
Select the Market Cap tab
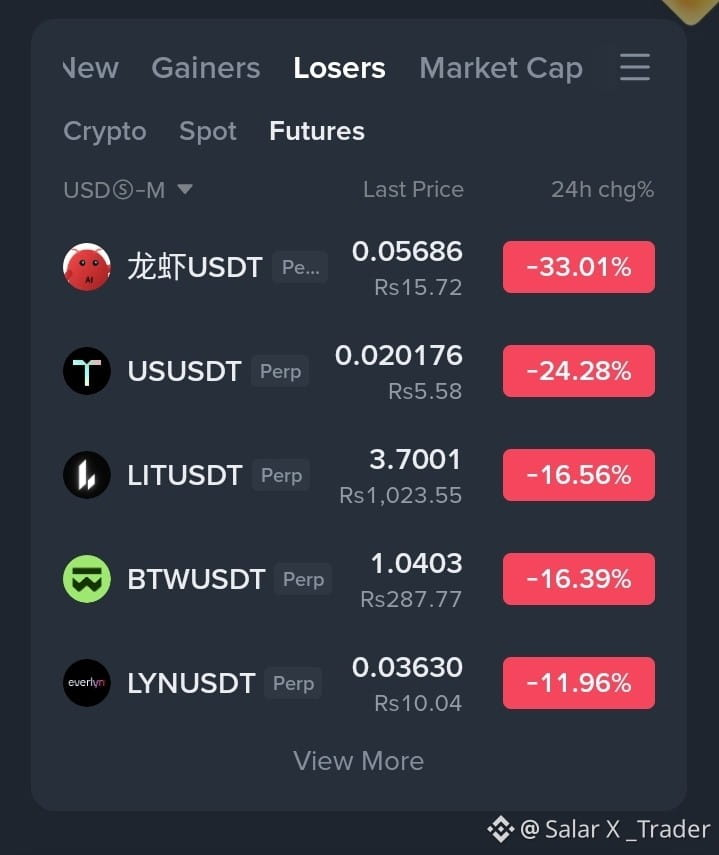point(501,68)
